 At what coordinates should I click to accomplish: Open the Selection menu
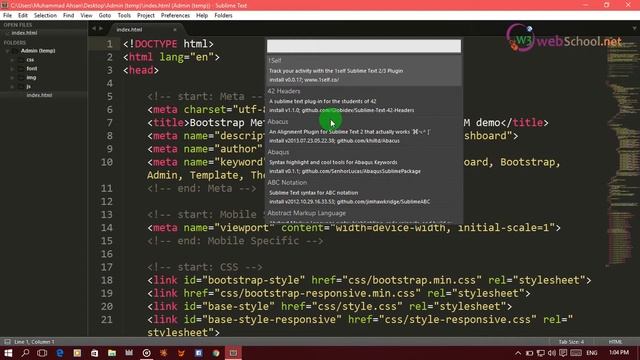click(x=45, y=16)
